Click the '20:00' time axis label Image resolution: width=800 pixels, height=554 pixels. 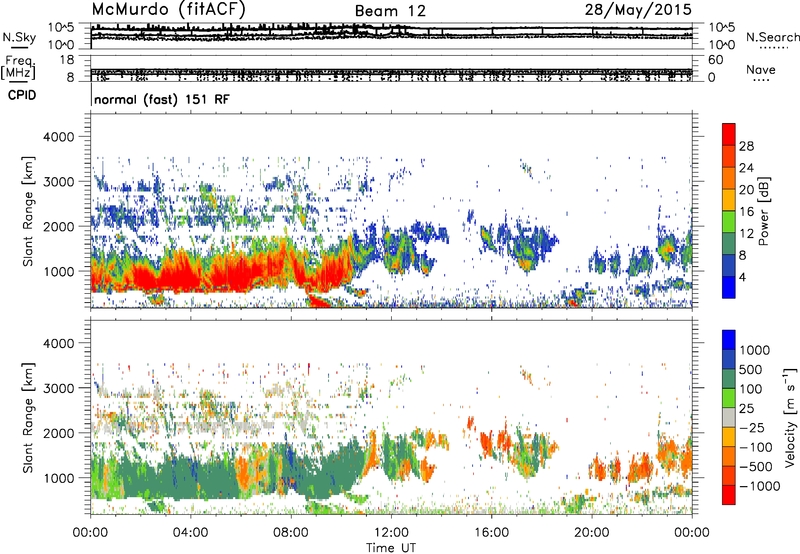(591, 533)
